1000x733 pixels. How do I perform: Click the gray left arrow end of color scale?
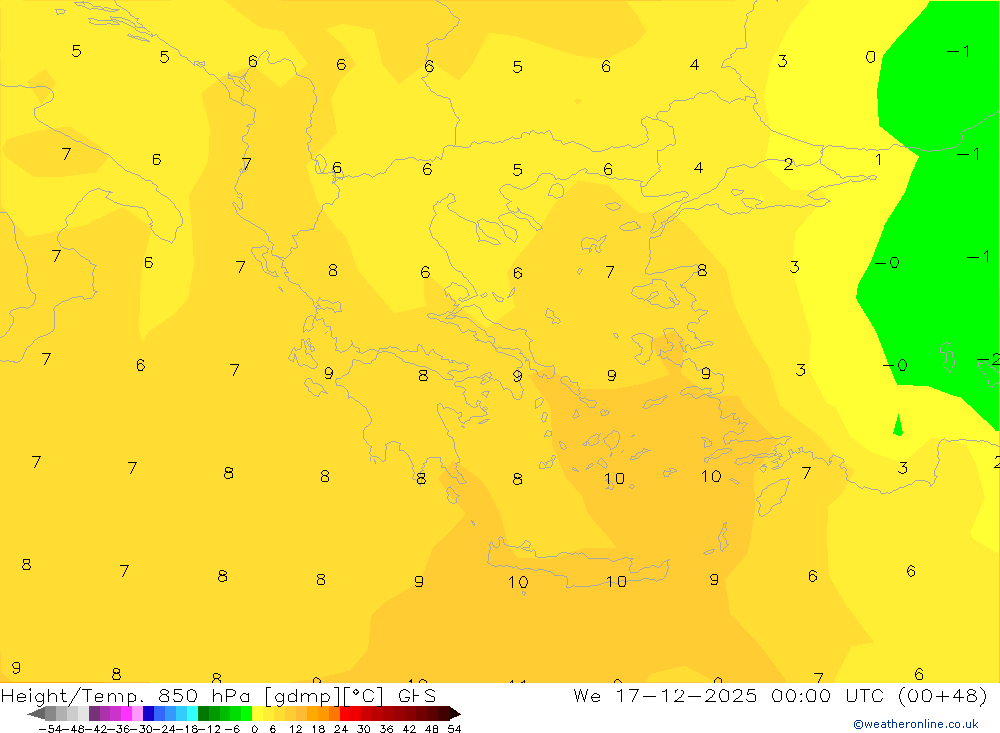click(x=36, y=714)
